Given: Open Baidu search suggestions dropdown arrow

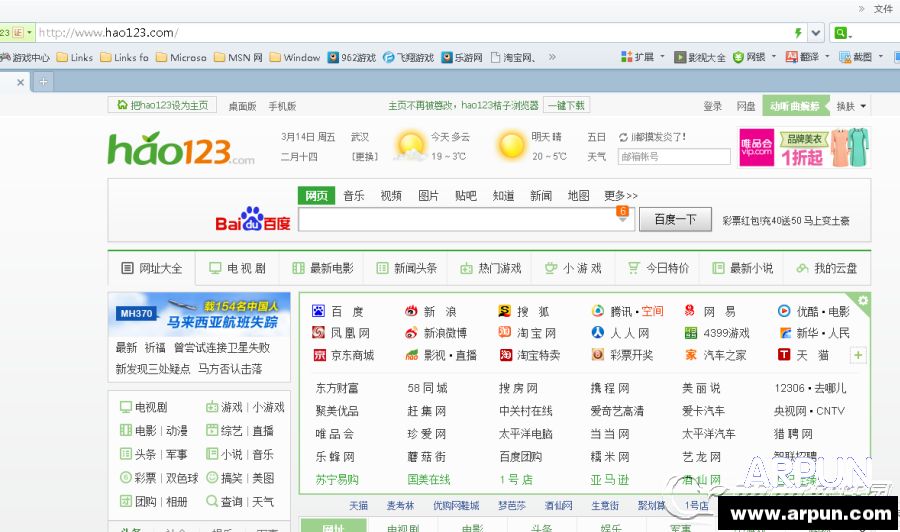Looking at the screenshot, I should click(622, 220).
